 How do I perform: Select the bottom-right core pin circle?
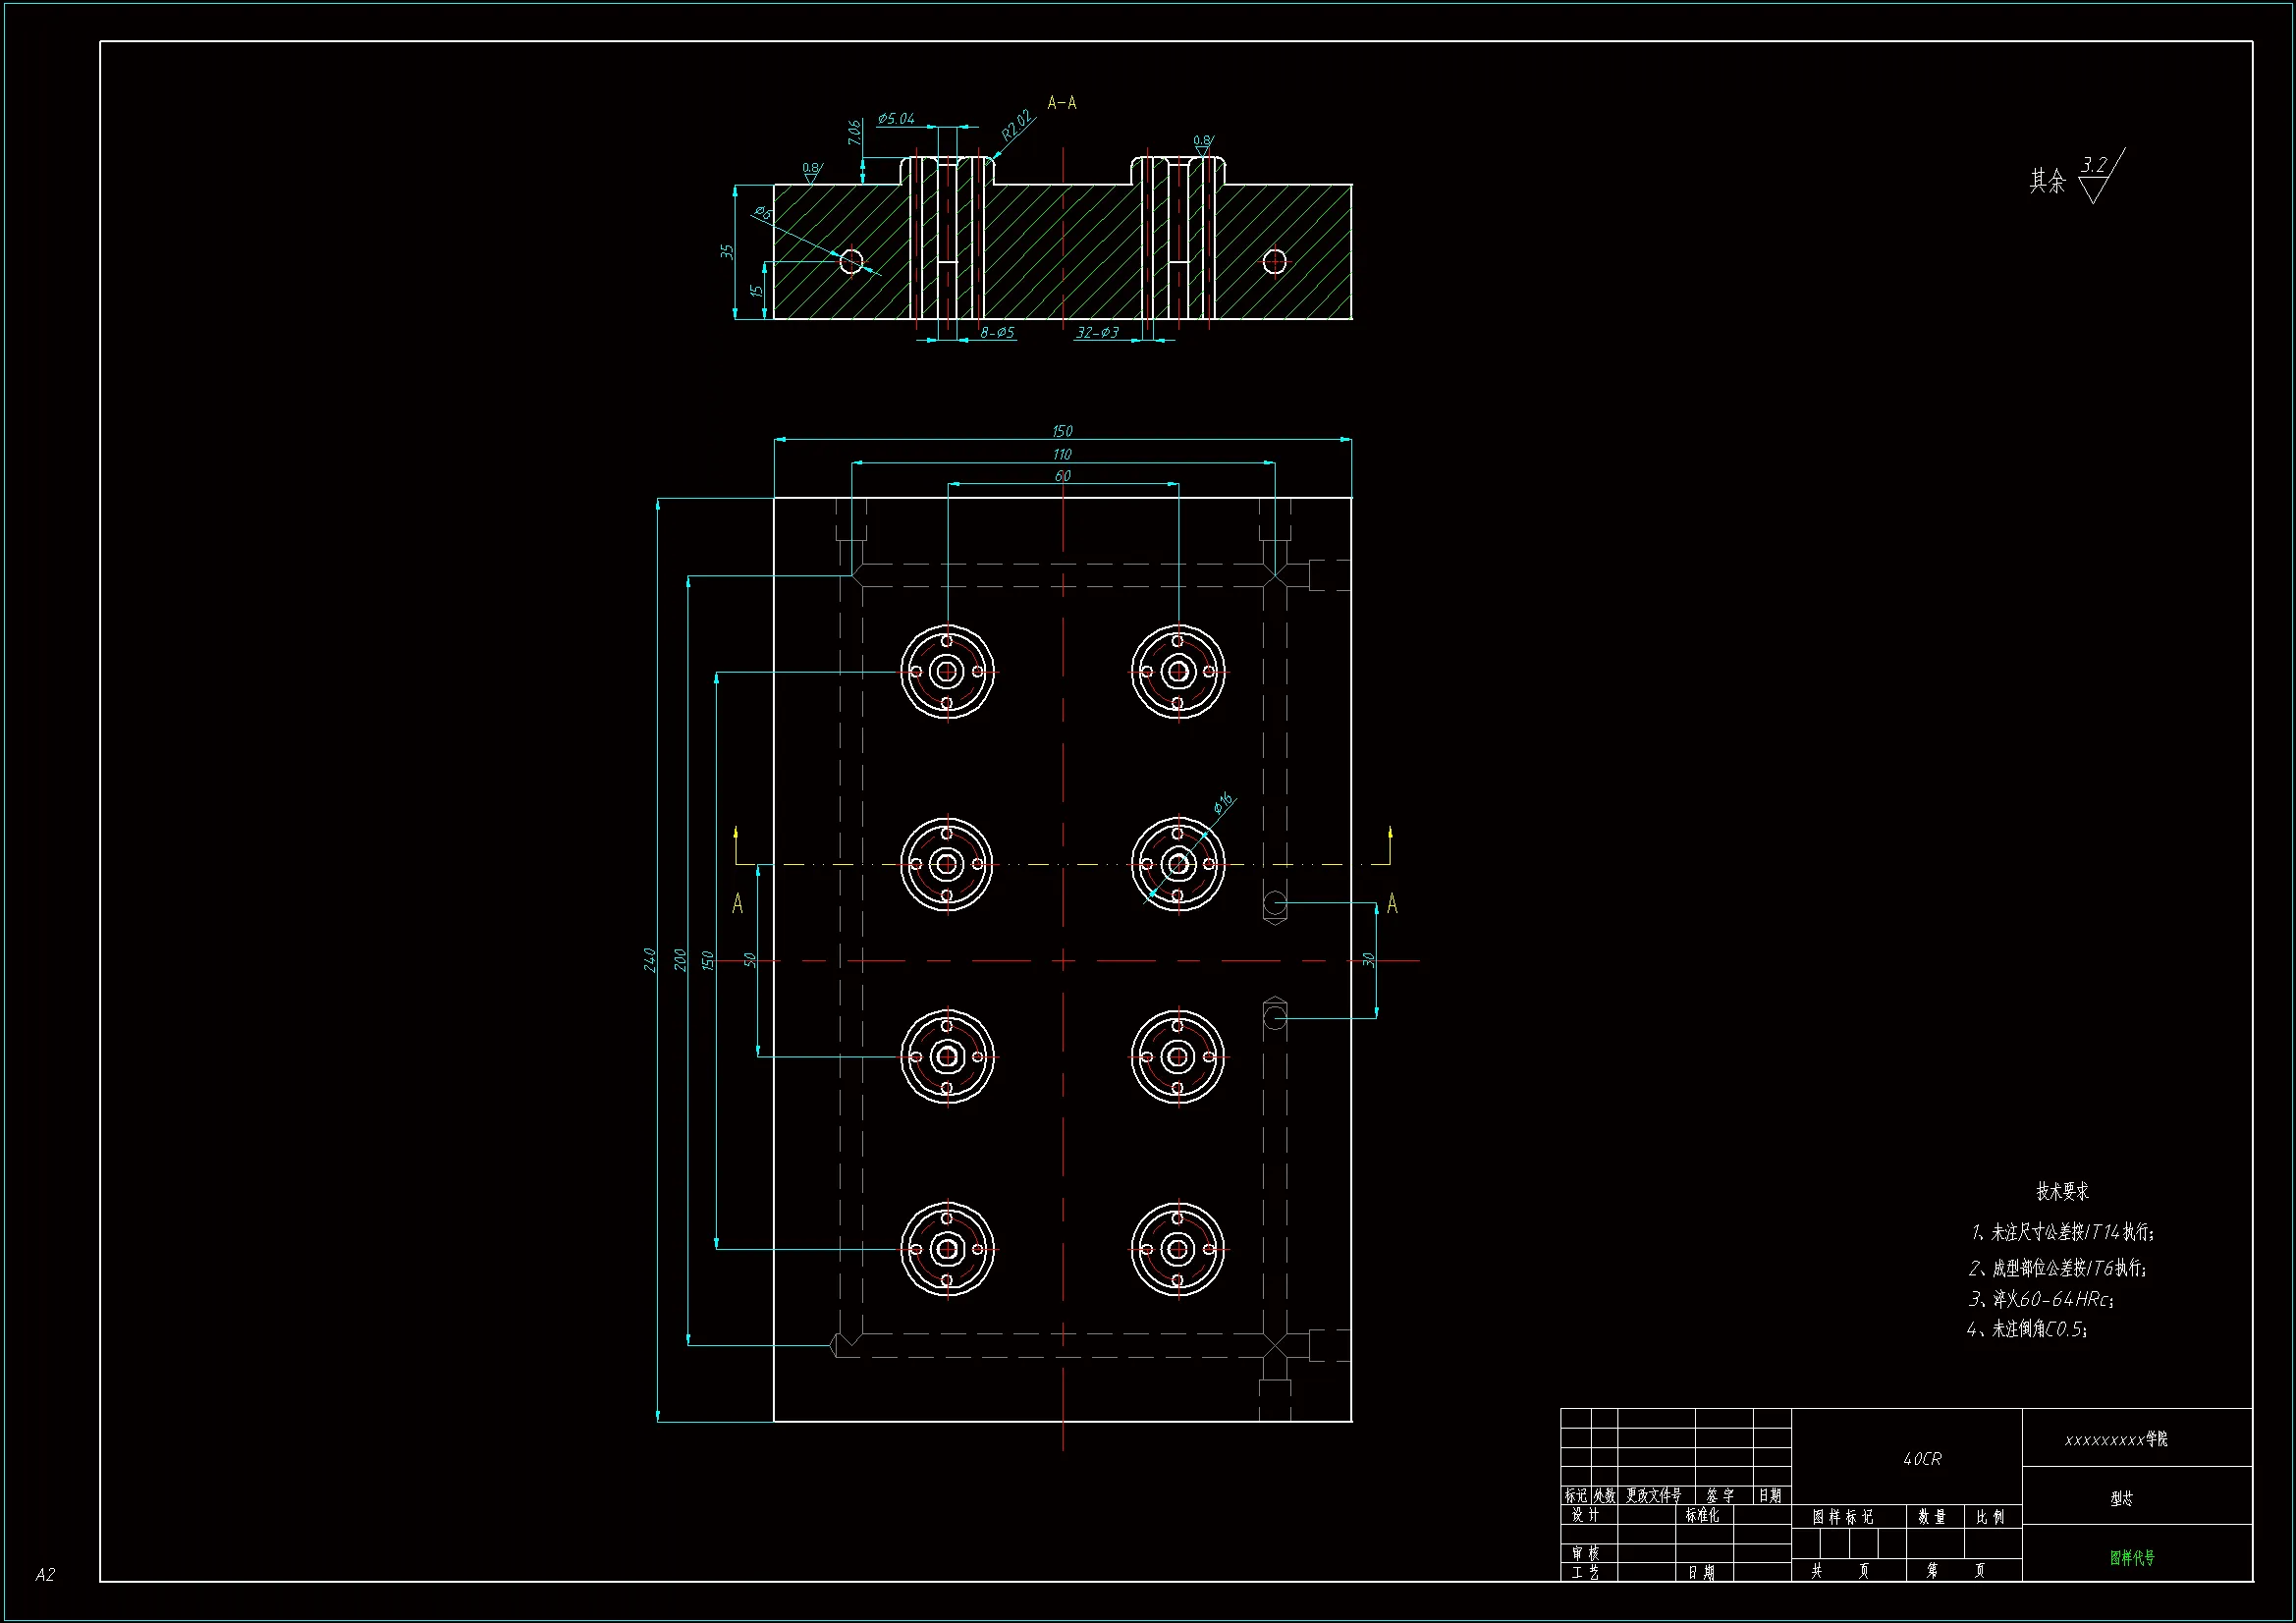pyautogui.click(x=1178, y=1249)
